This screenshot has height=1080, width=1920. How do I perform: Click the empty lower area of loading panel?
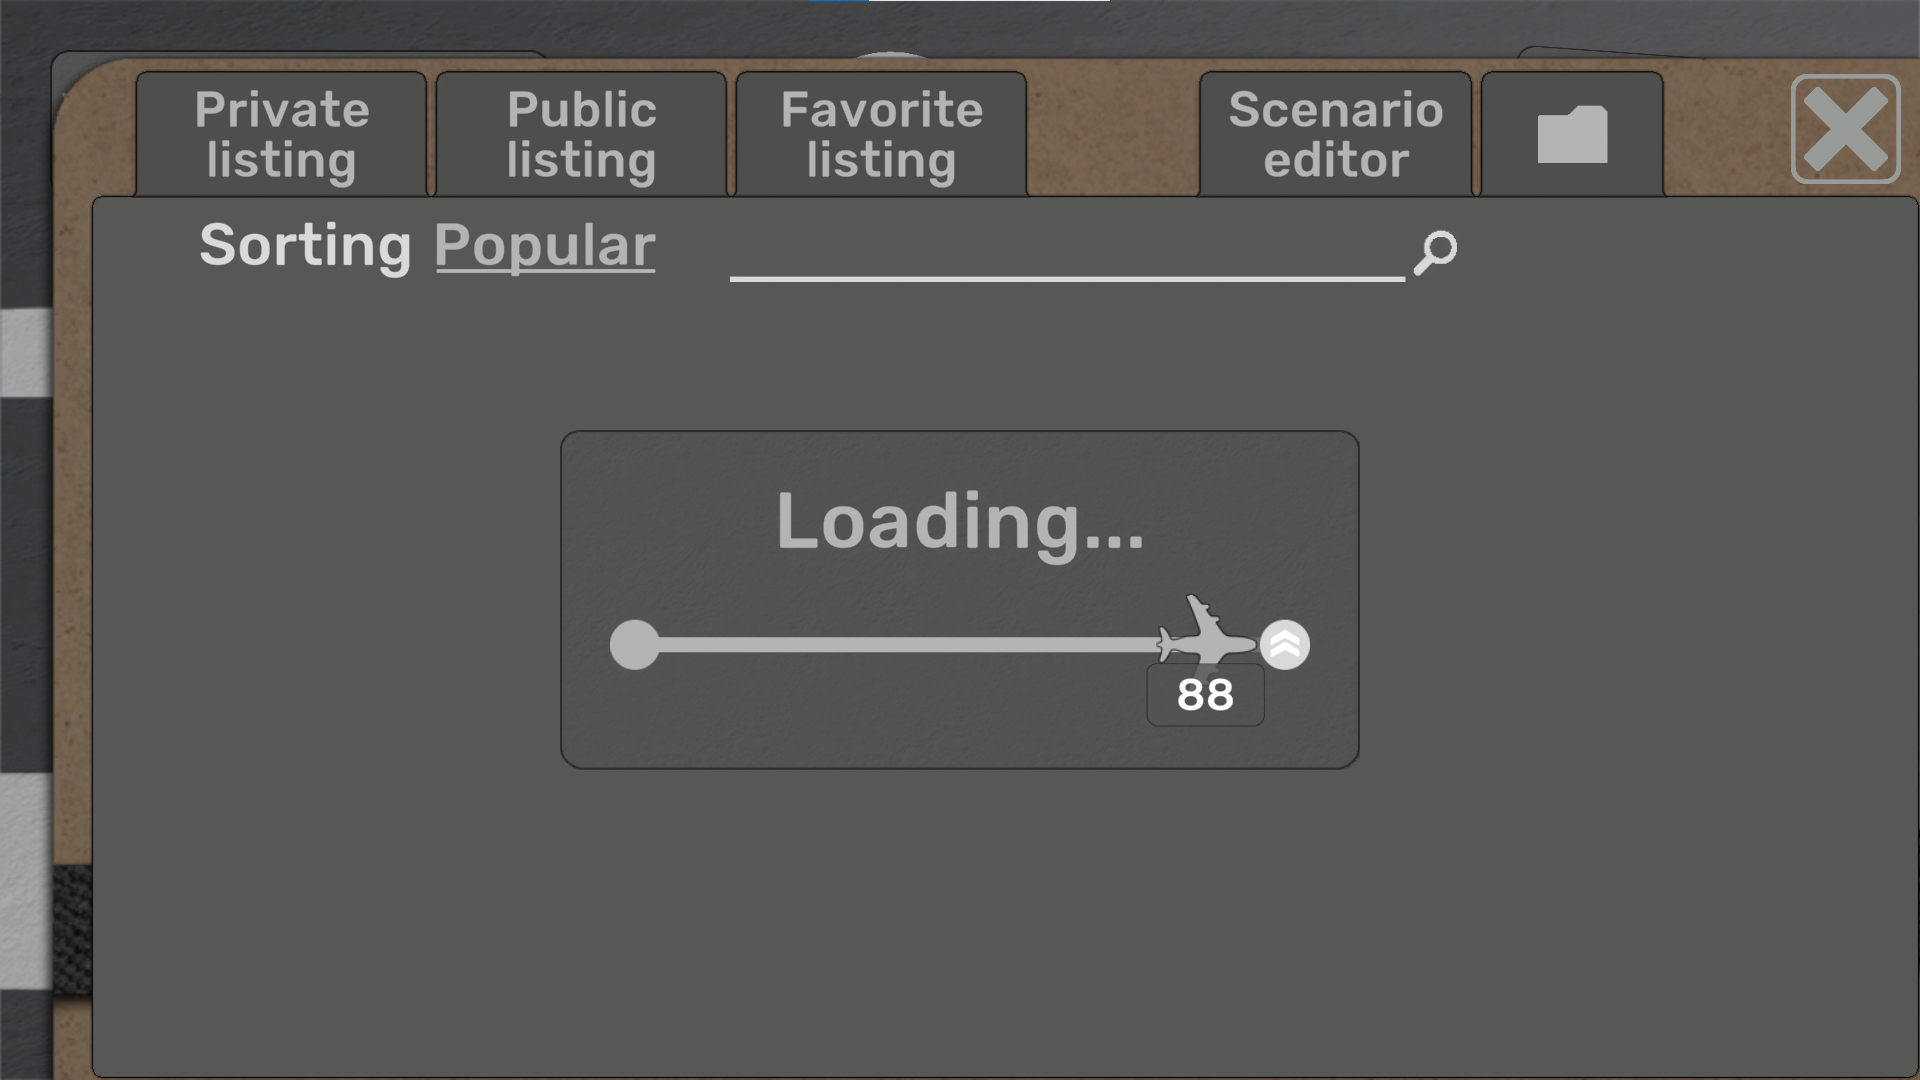tap(960, 920)
